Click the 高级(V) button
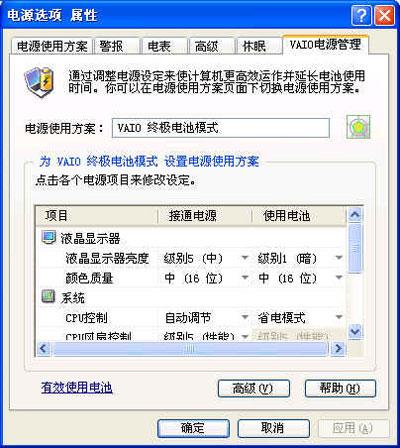 [253, 388]
